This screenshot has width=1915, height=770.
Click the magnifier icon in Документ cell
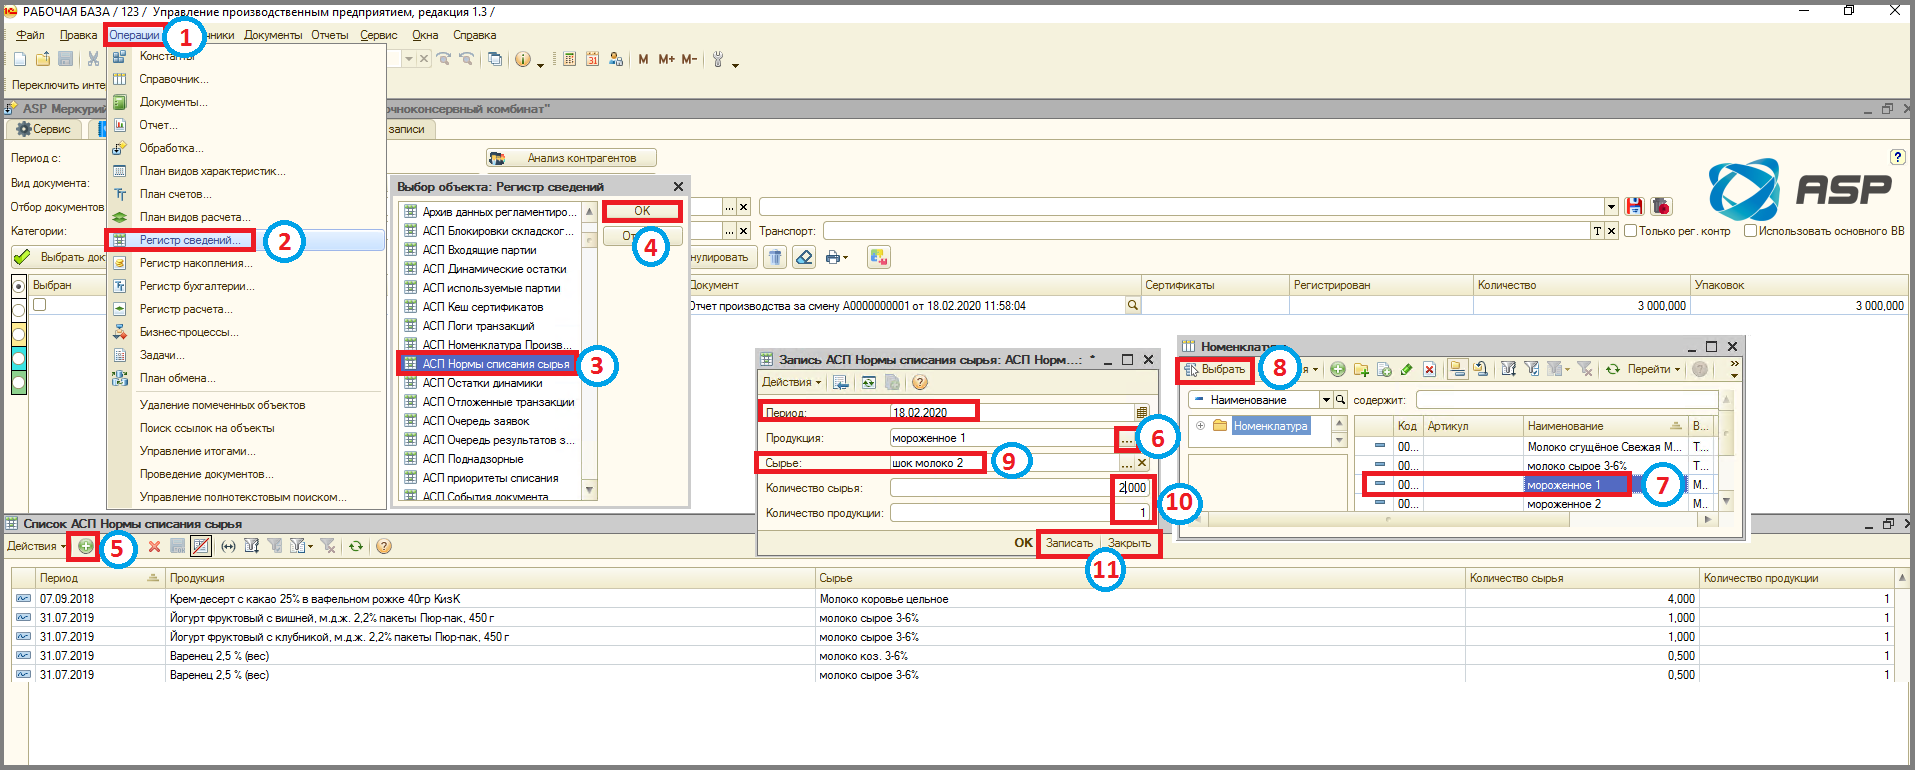point(1132,305)
